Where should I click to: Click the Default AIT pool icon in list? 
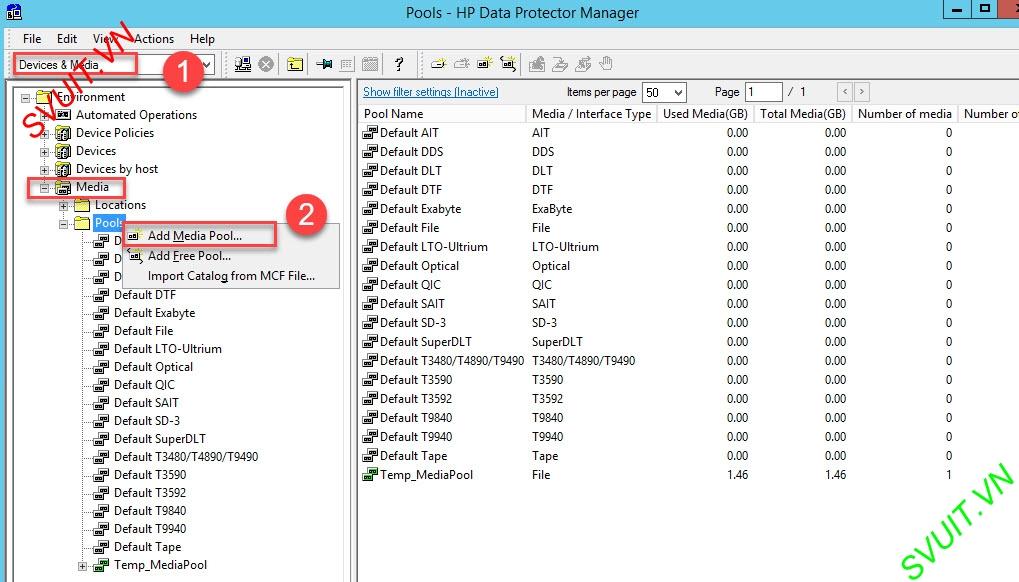370,133
